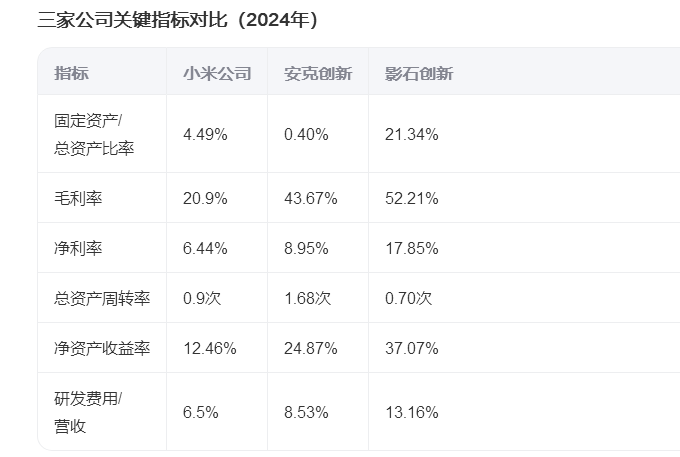Click the 37.07% ROE cell

pos(412,348)
